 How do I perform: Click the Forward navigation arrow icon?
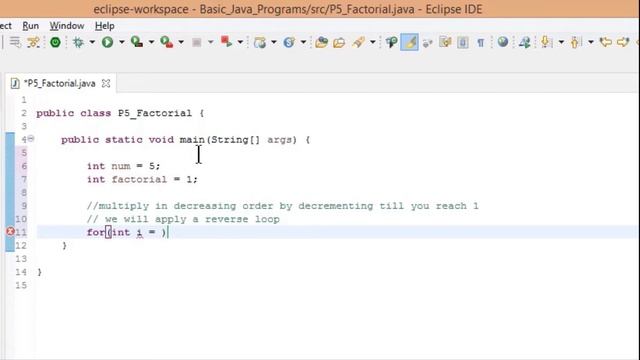tap(623, 42)
